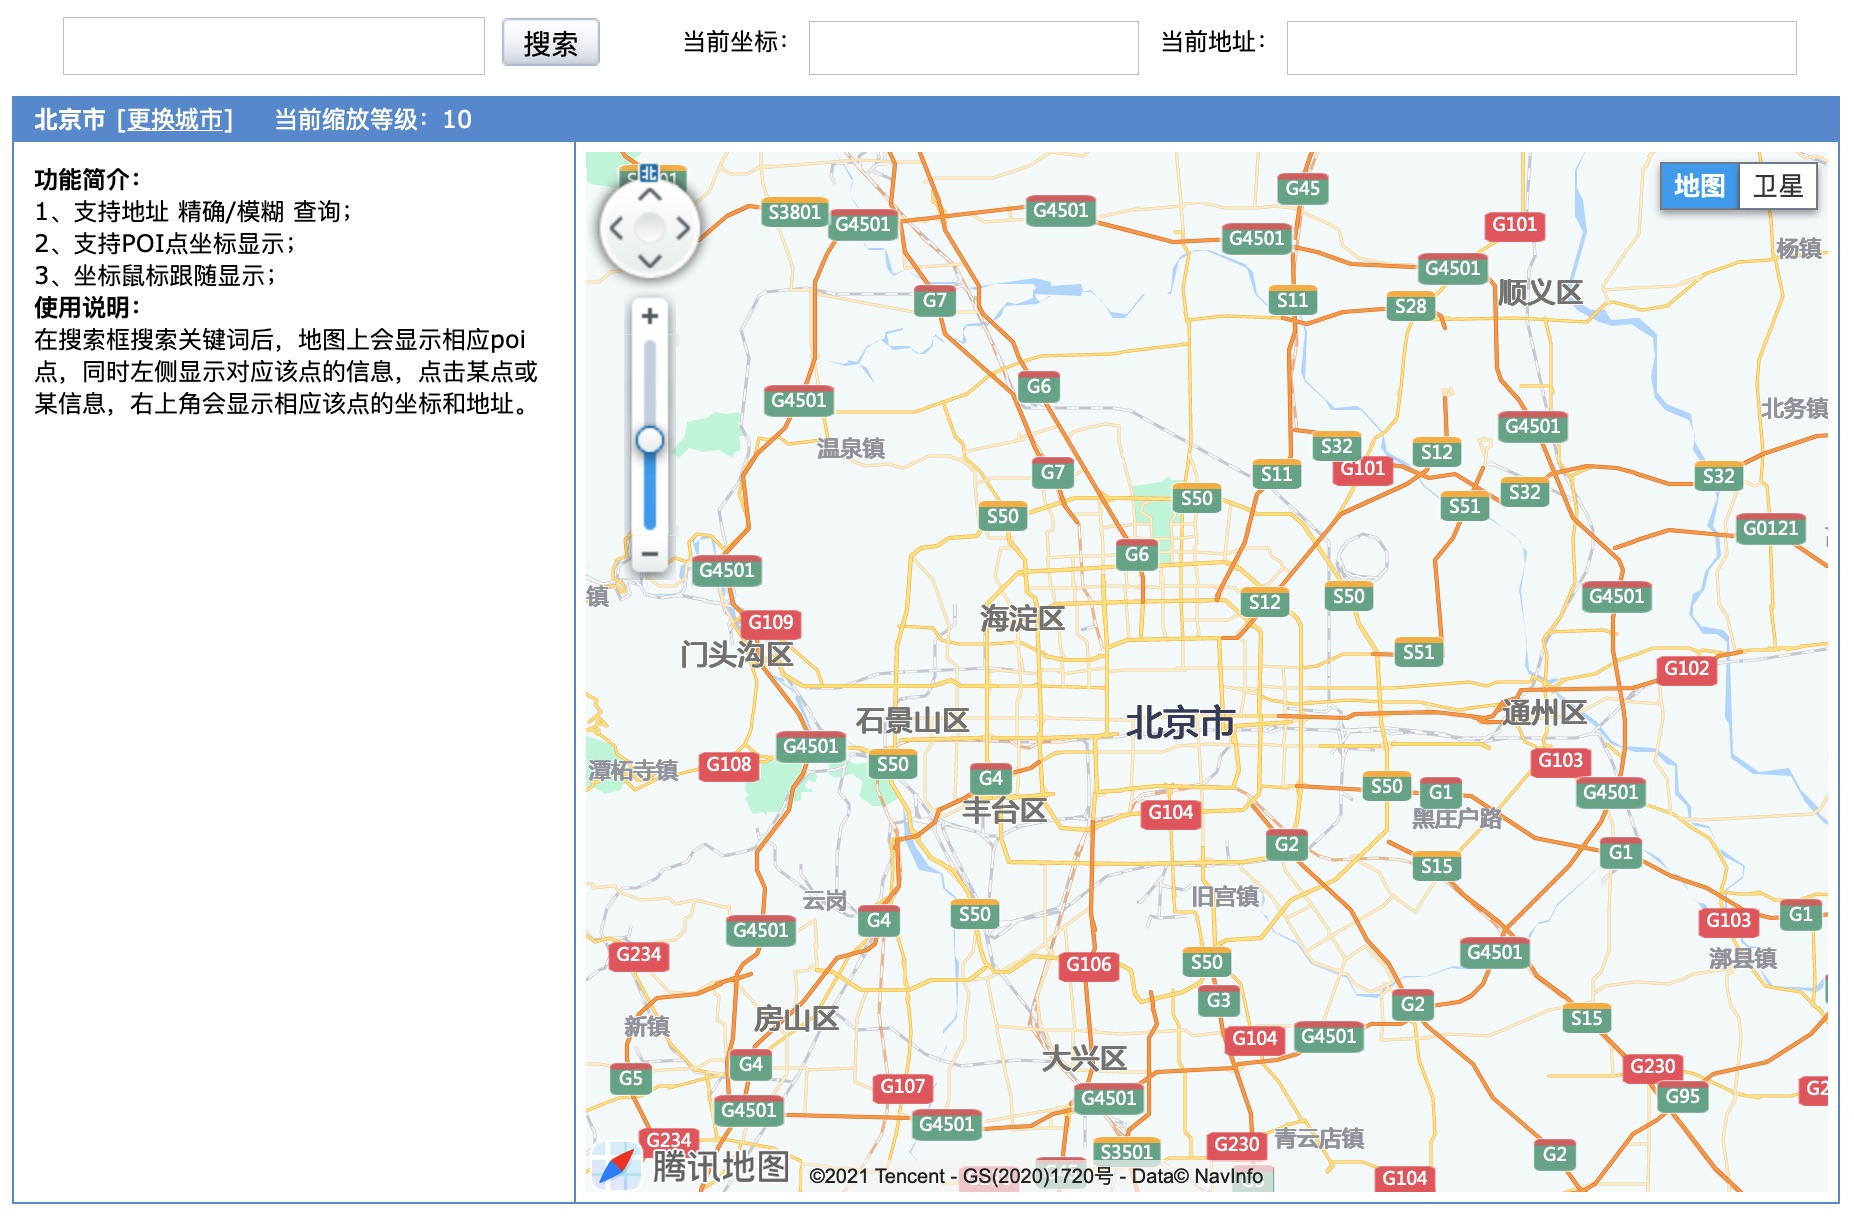Click the 新镇 town label
The image size is (1854, 1216).
coord(647,1027)
